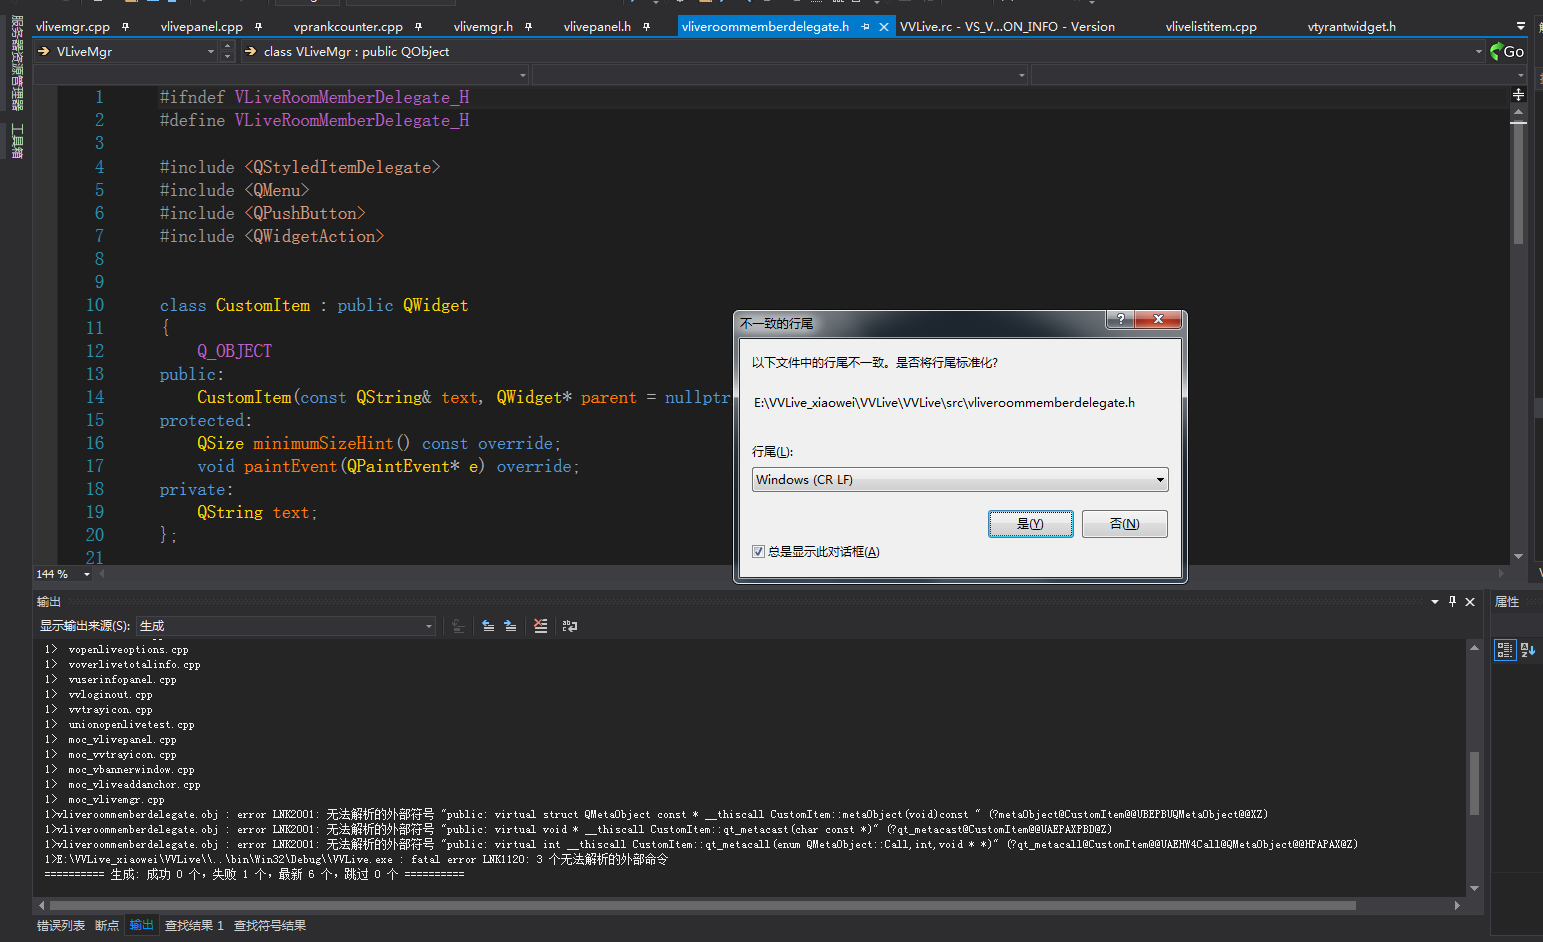Open the Server Explorer side tab
The image size is (1543, 942).
[x=16, y=62]
